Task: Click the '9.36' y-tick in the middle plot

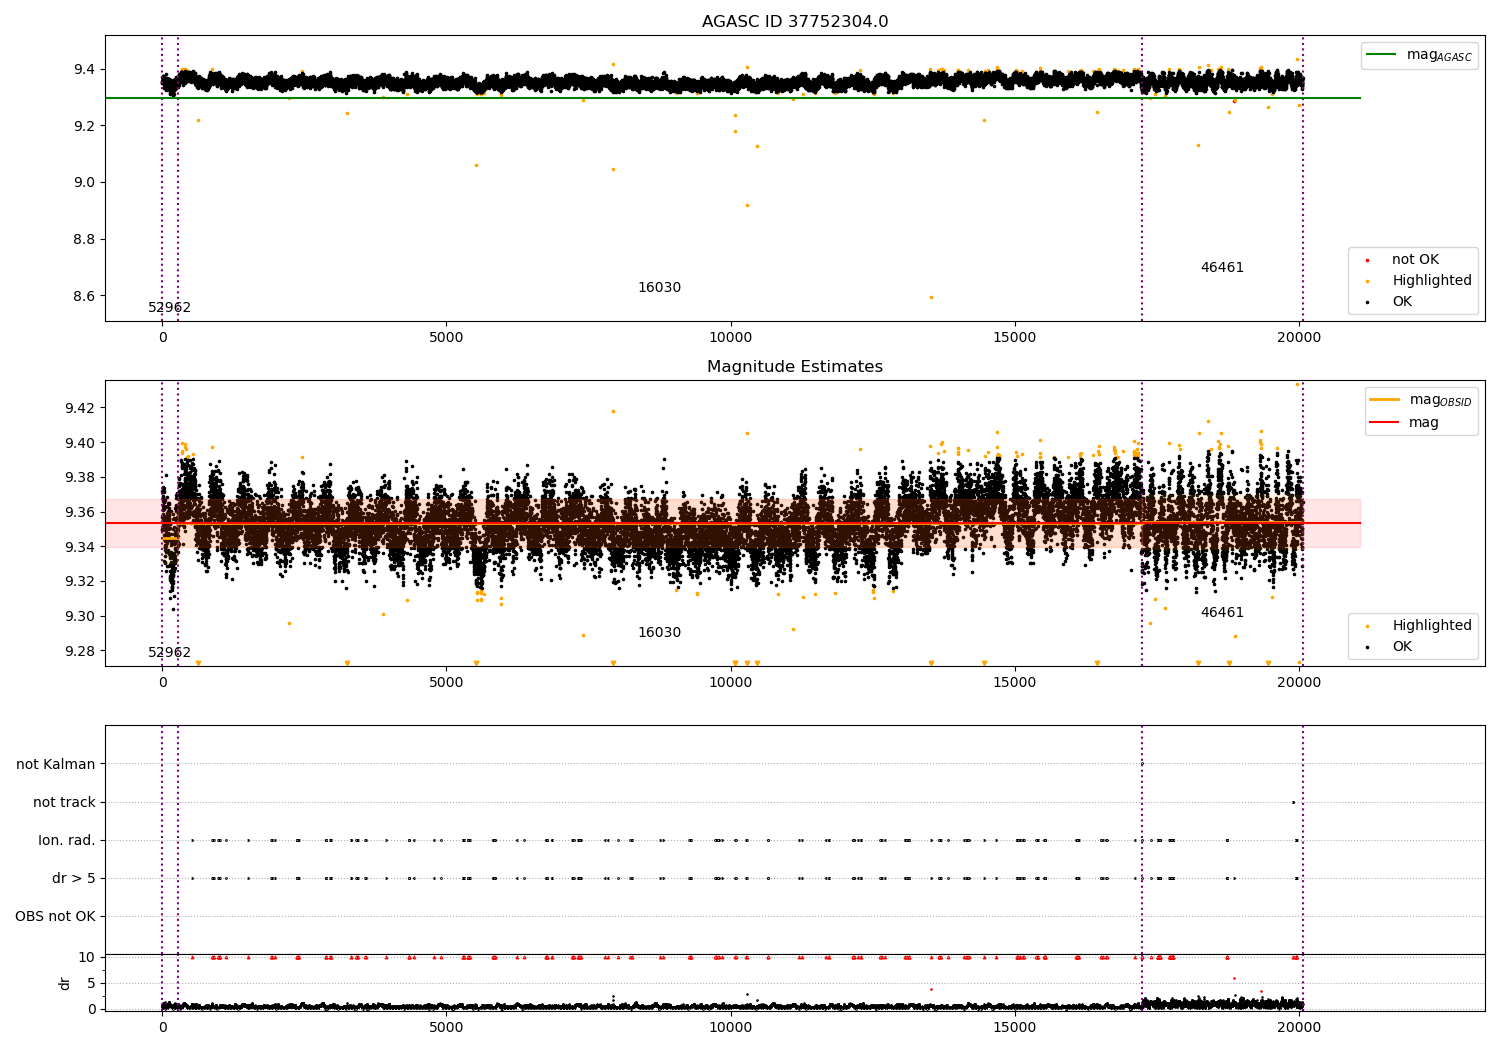Action: 81,513
